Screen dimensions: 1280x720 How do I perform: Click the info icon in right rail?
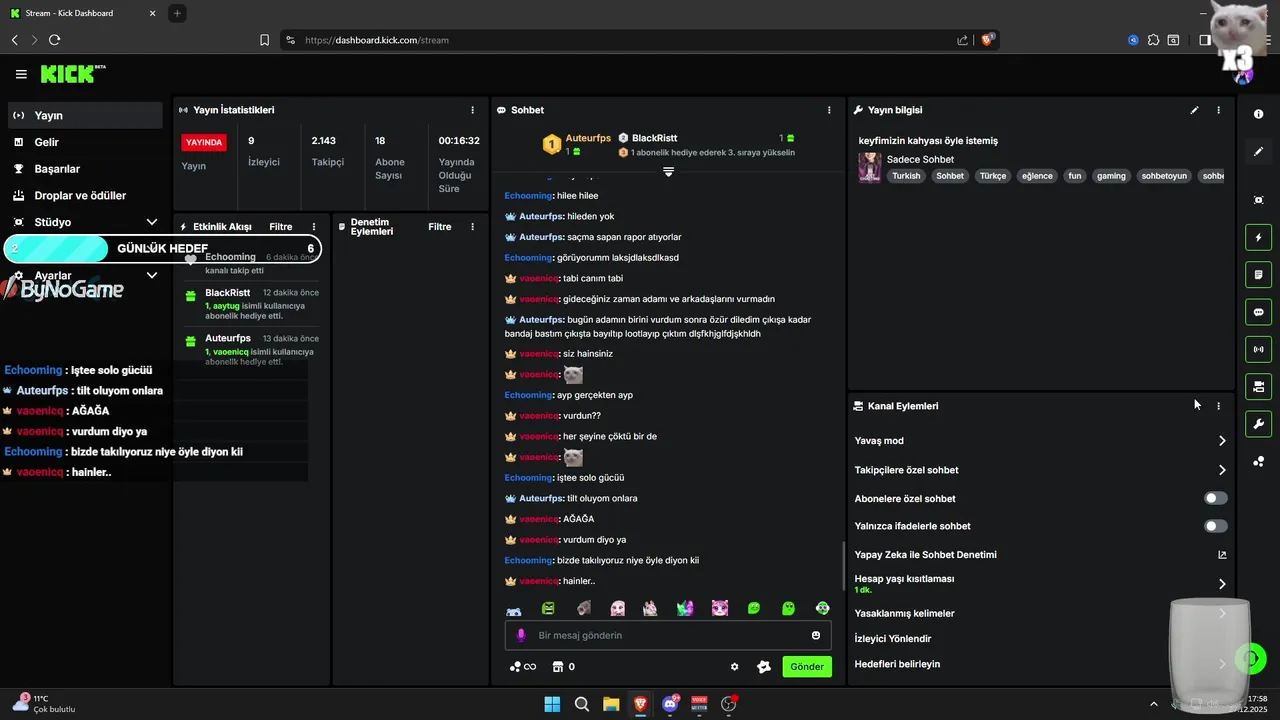pos(1259,114)
